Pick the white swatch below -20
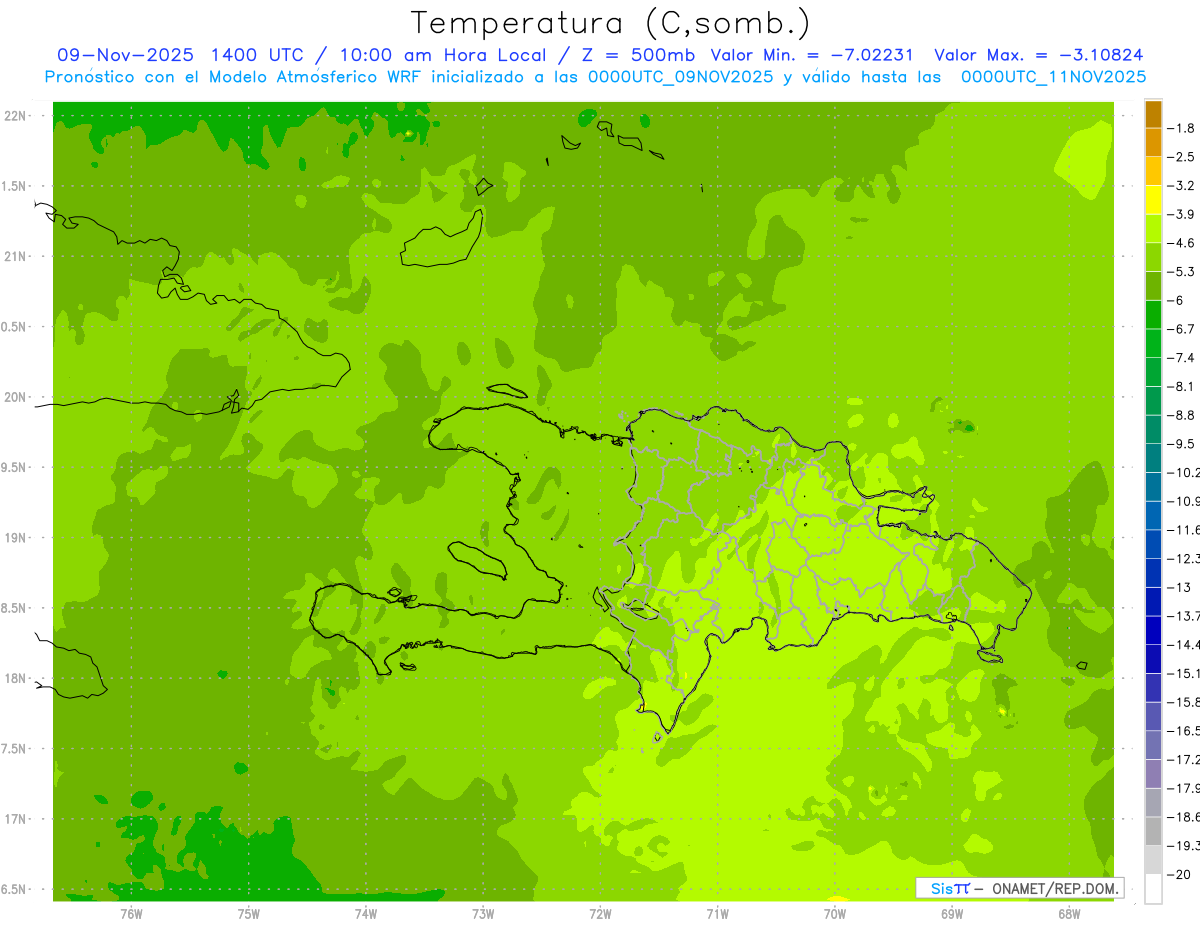 (1153, 889)
